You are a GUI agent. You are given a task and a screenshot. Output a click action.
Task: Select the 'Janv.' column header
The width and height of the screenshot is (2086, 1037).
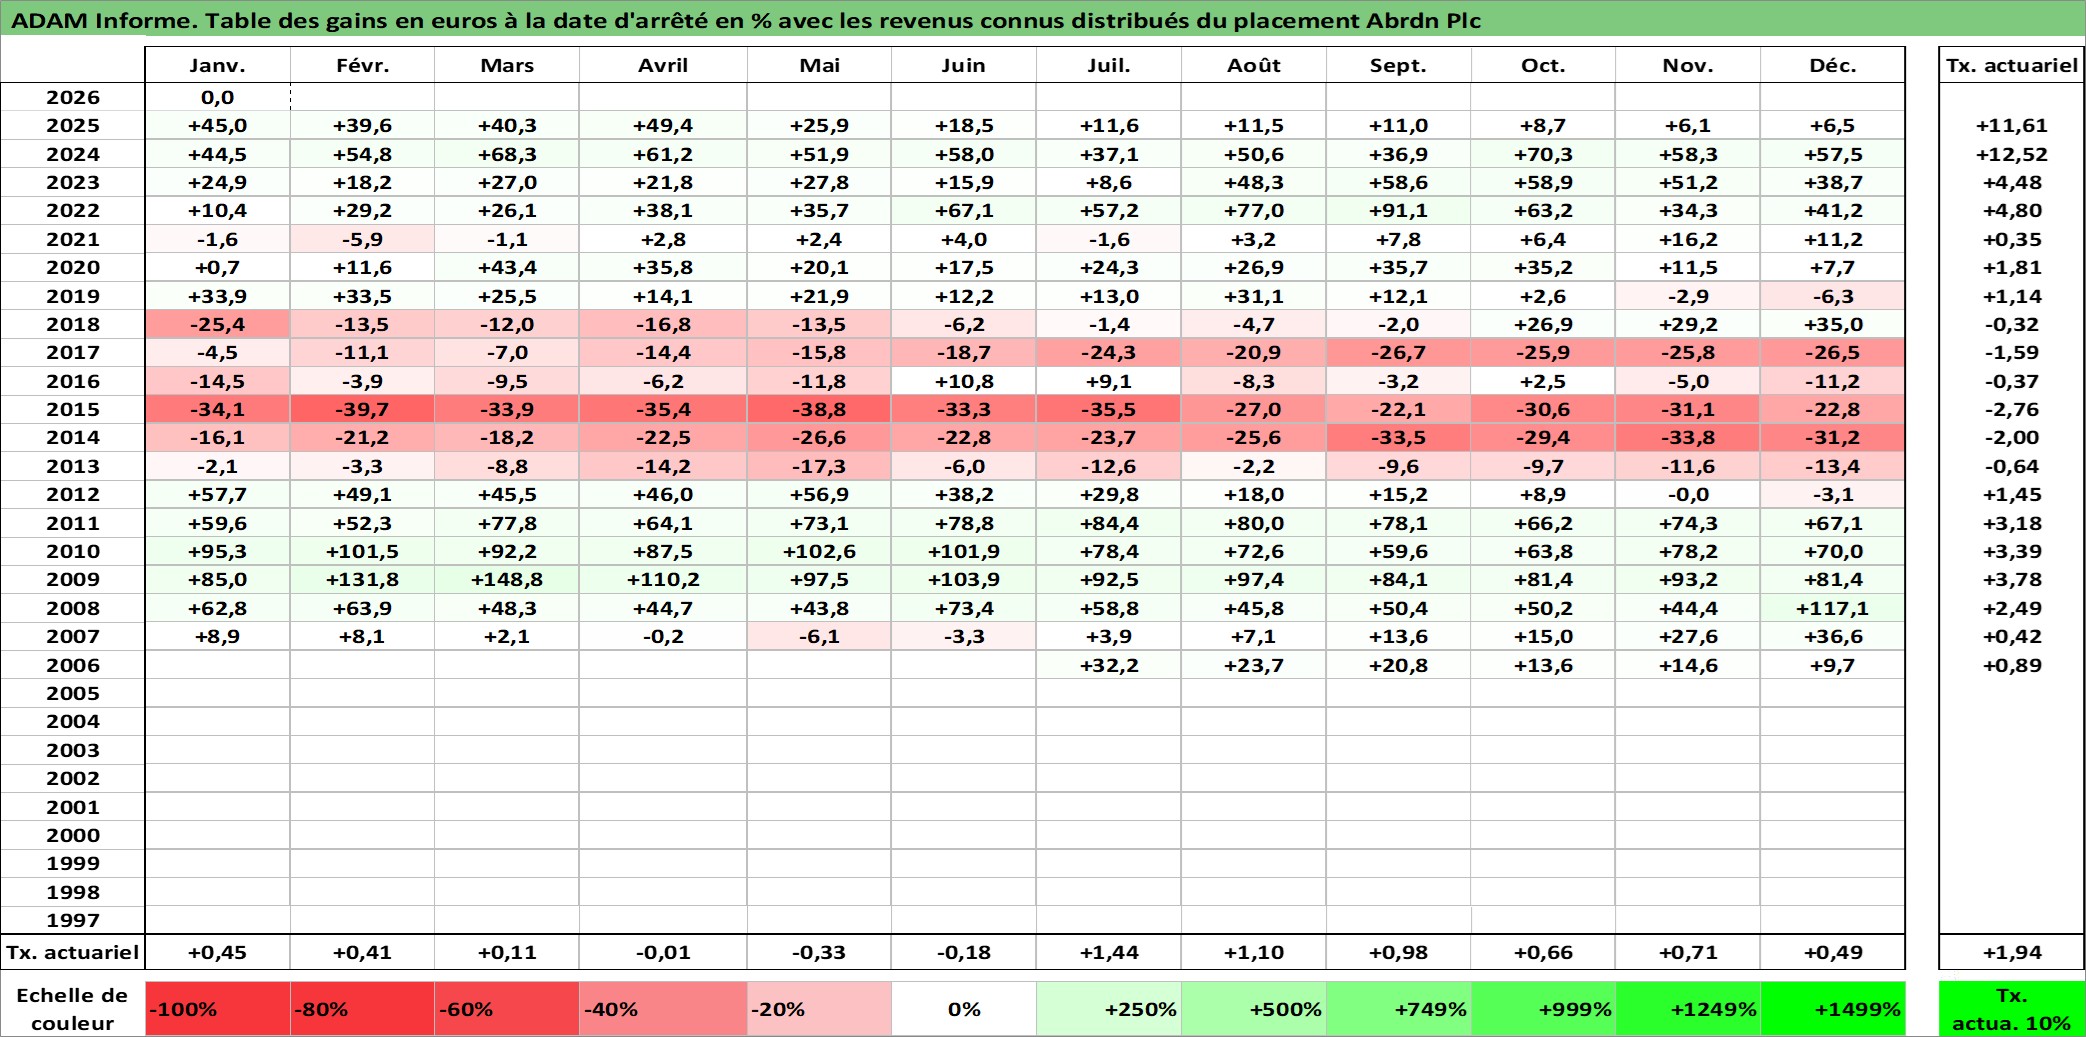(218, 65)
